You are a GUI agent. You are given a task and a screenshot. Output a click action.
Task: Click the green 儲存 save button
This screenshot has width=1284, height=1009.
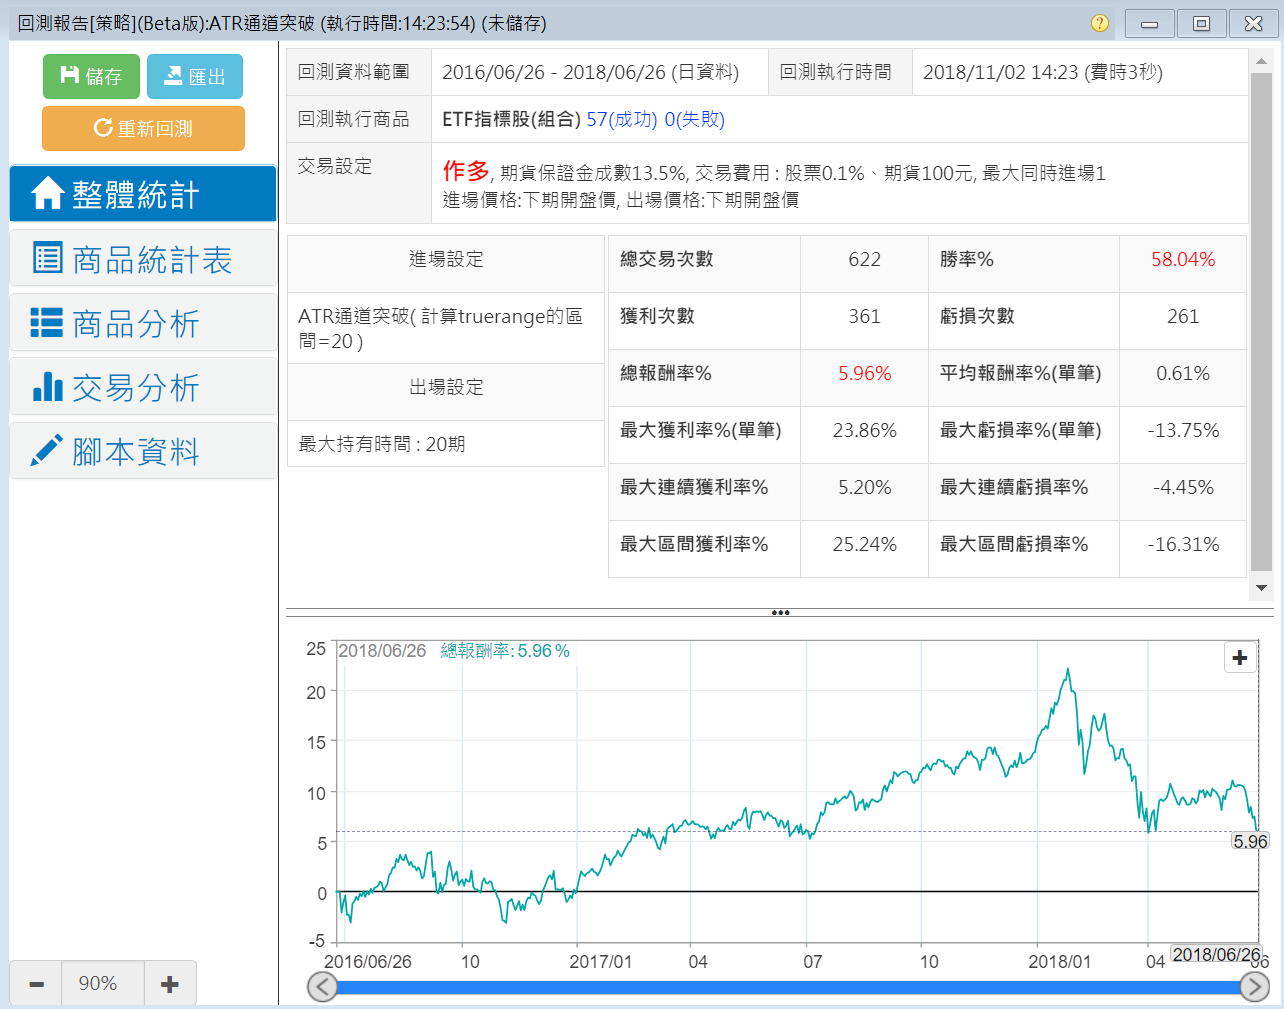click(x=91, y=76)
